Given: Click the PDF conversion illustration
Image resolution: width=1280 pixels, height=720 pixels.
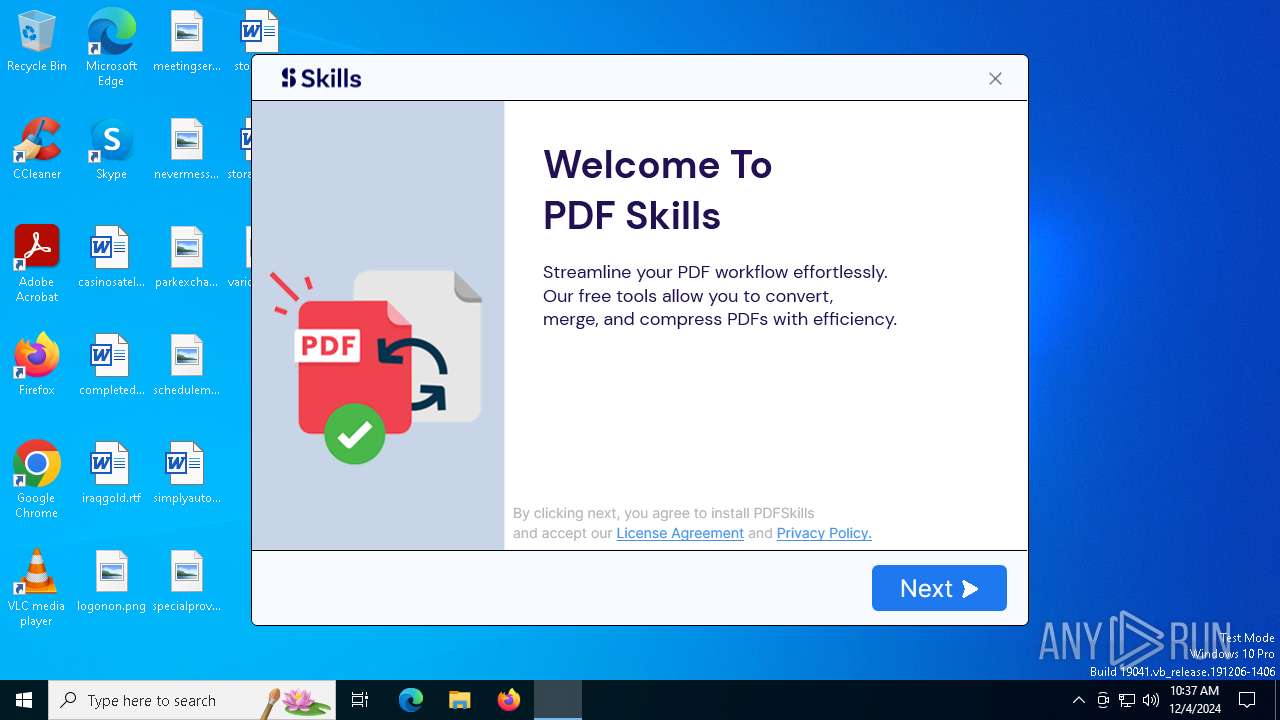Looking at the screenshot, I should tap(377, 366).
